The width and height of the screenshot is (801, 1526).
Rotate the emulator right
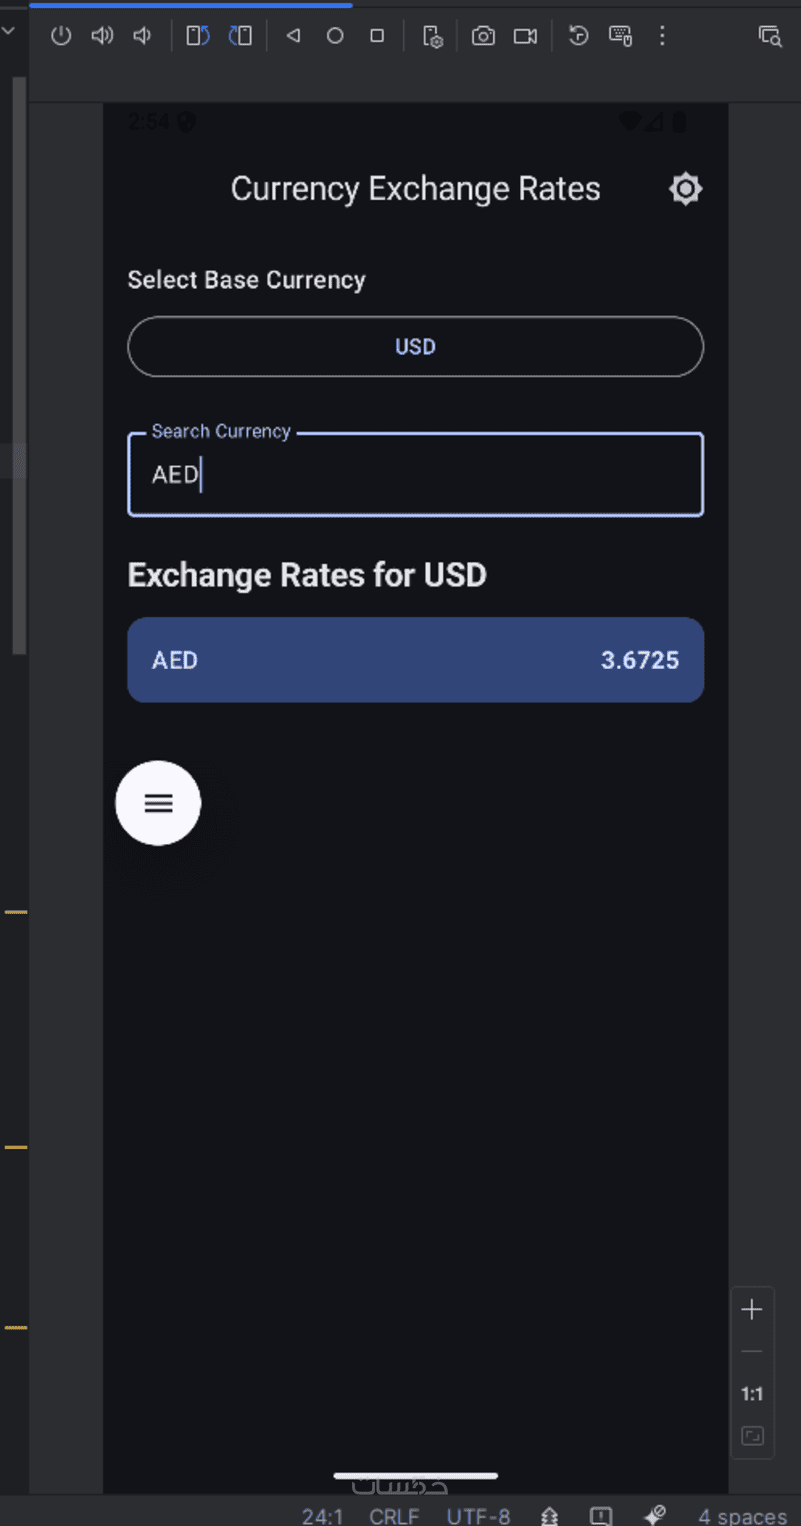point(240,36)
